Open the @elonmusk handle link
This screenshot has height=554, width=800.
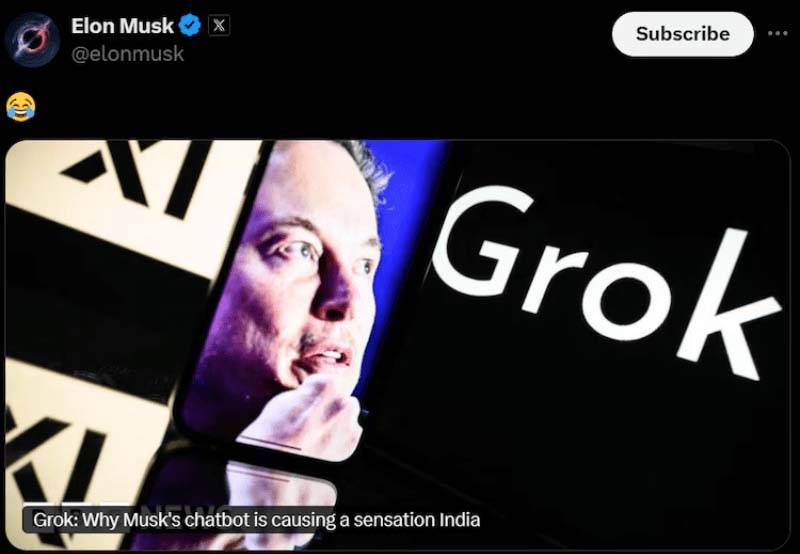(x=128, y=54)
